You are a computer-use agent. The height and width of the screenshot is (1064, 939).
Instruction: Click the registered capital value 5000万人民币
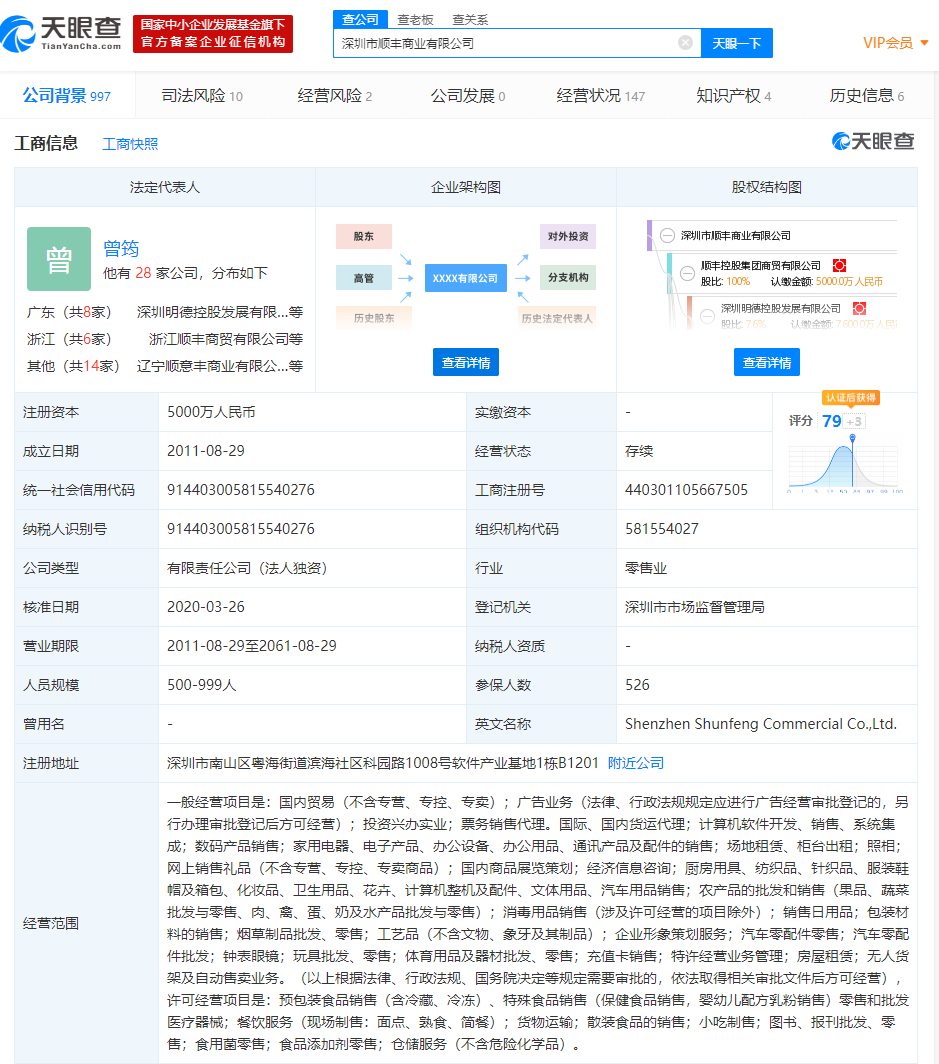[x=211, y=412]
